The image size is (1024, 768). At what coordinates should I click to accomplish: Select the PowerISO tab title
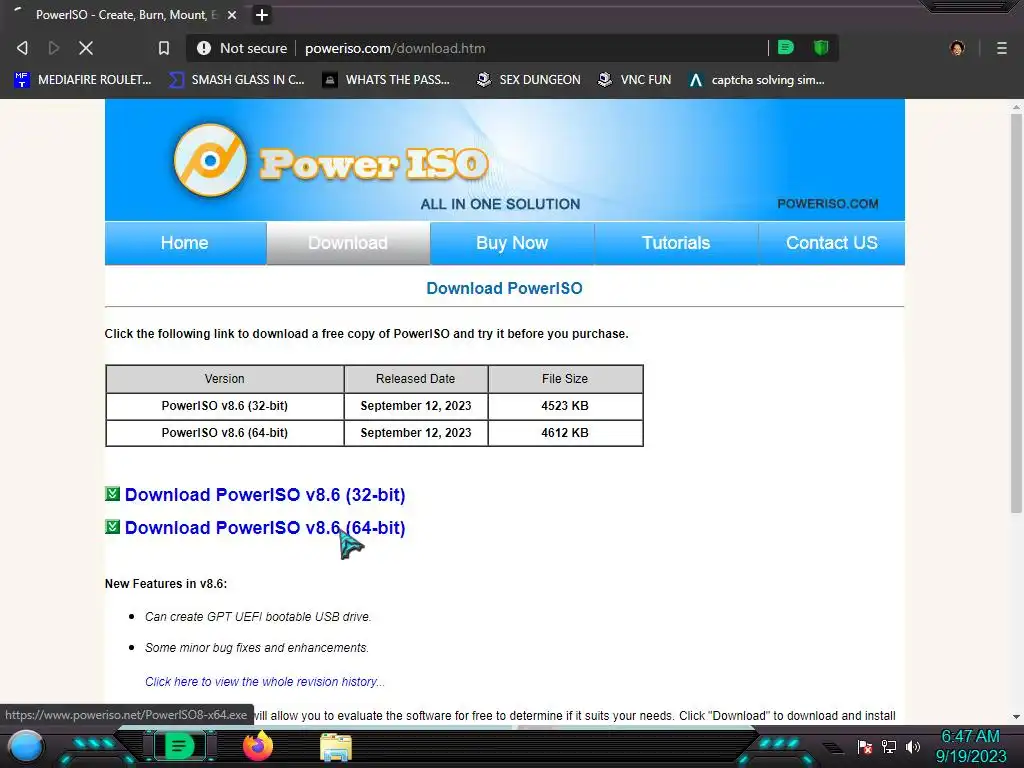pyautogui.click(x=127, y=14)
